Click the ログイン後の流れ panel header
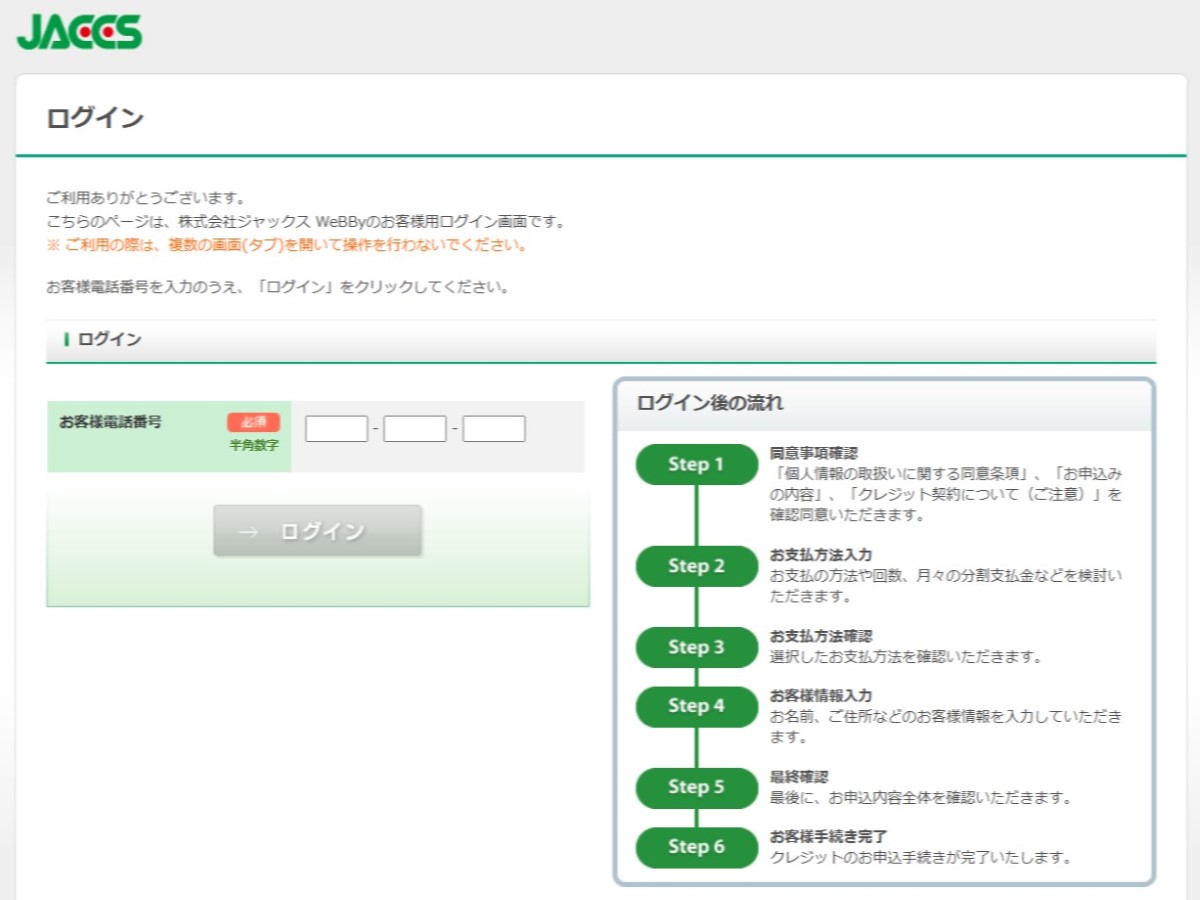The image size is (1200, 900). (x=710, y=404)
